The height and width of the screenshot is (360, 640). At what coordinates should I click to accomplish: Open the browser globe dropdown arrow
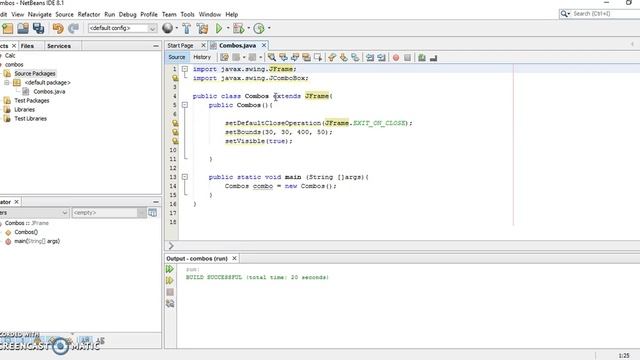tap(177, 28)
